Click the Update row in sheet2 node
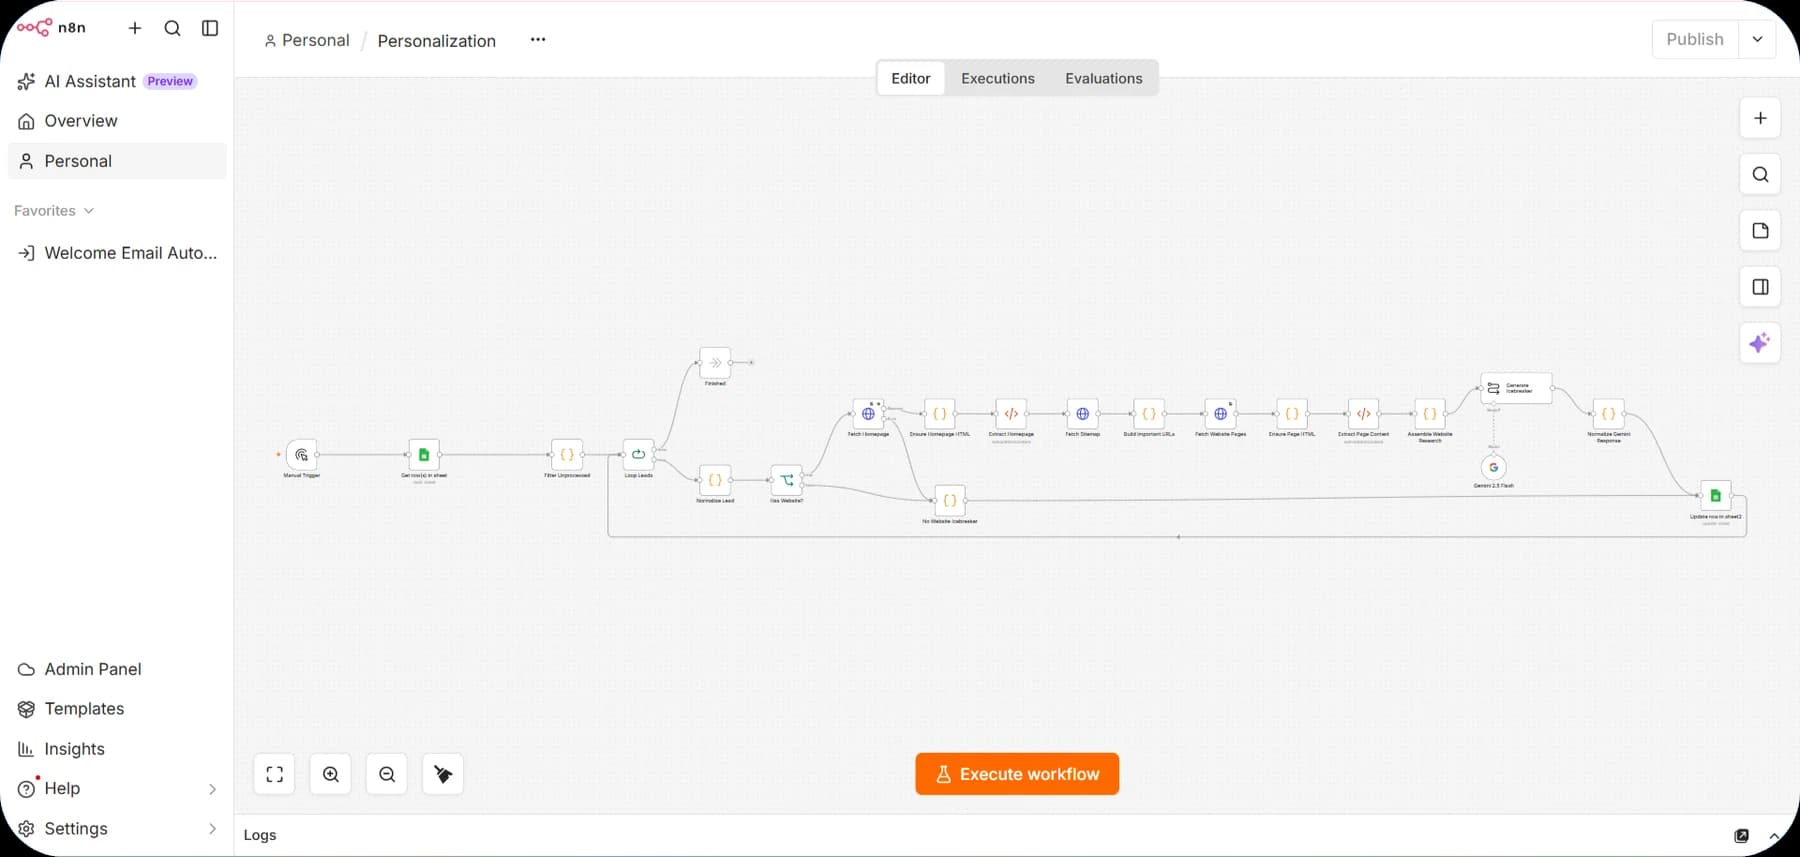Screen dimensions: 1800x857 [1715, 495]
